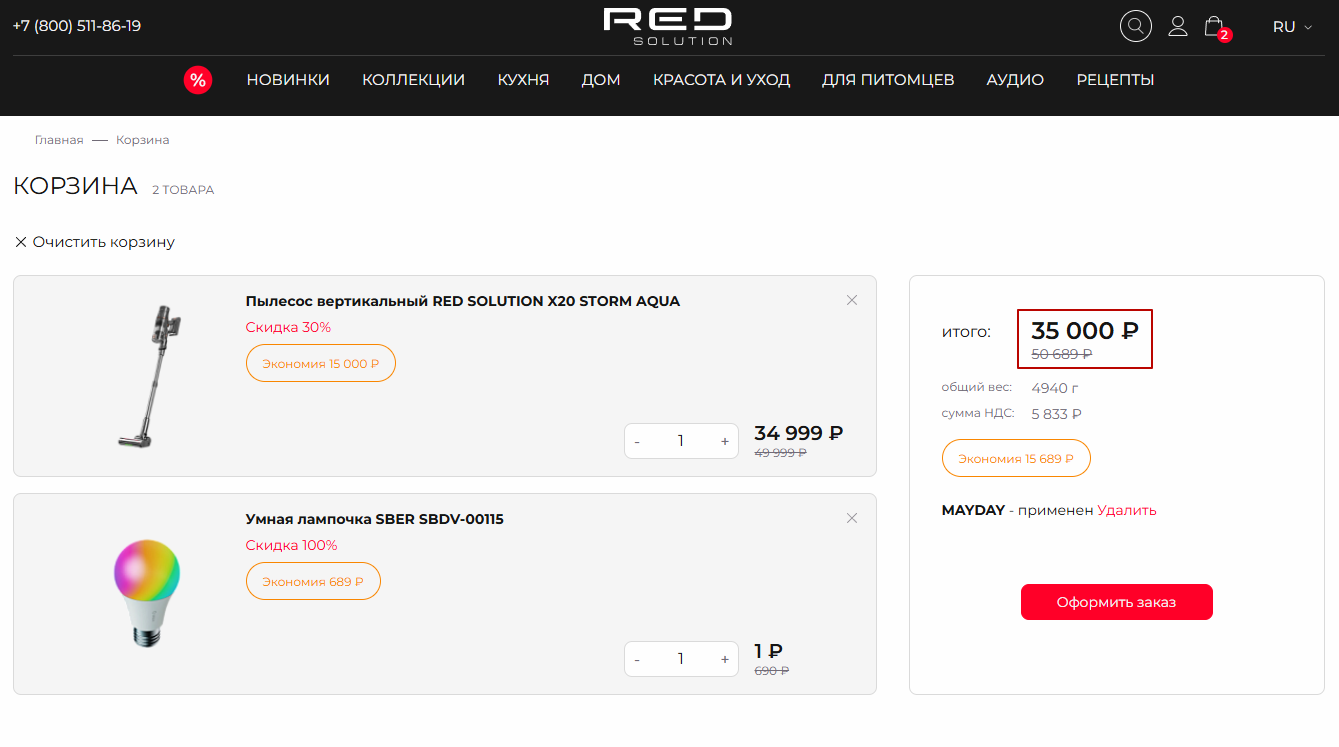Call the +7 (800) 511-86-19 phone link
This screenshot has width=1339, height=747.
[x=77, y=26]
